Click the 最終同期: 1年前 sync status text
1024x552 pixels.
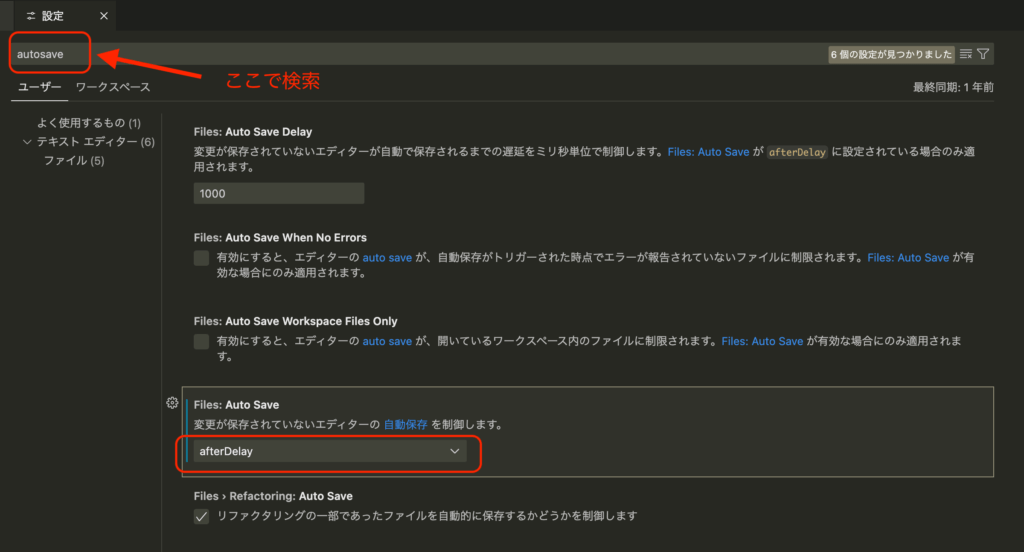[953, 88]
